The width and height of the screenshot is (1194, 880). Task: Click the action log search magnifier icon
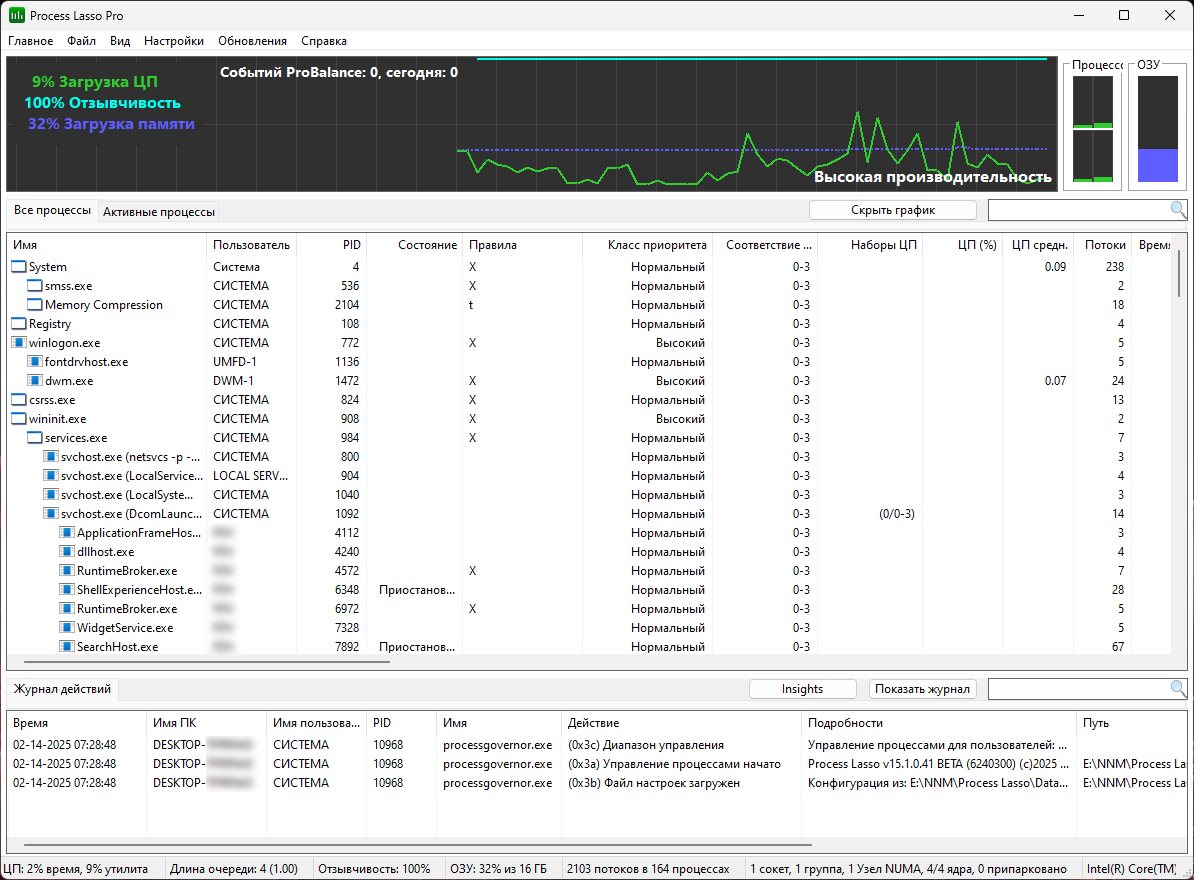1178,689
